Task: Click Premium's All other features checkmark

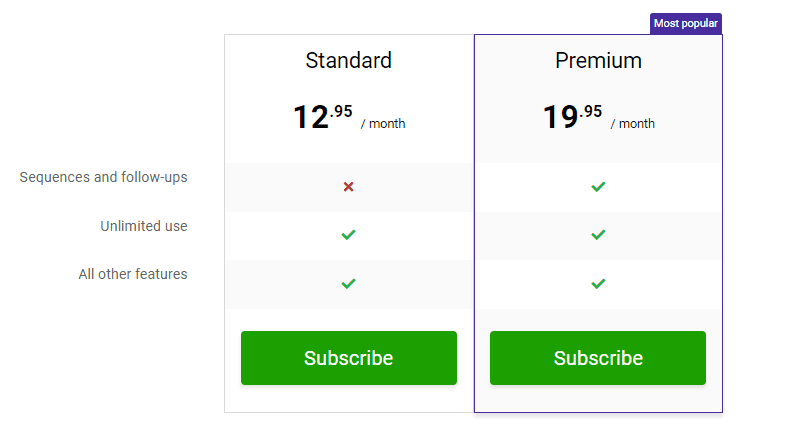Action: click(x=598, y=283)
